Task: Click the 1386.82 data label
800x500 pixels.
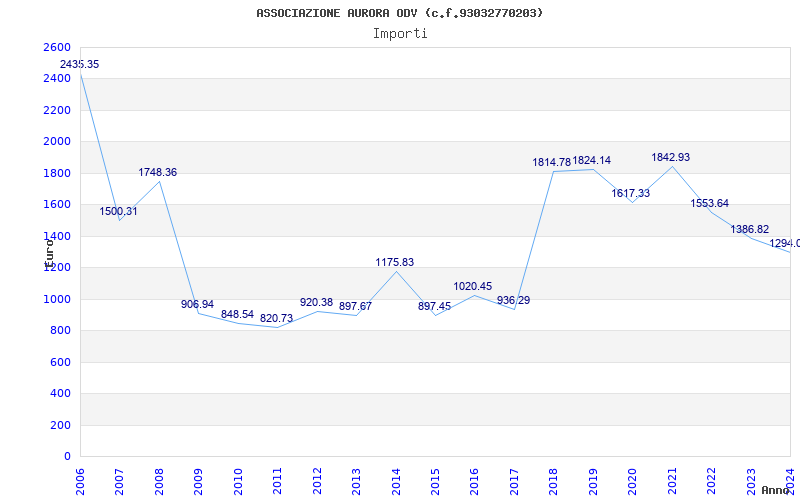Action: pos(749,229)
